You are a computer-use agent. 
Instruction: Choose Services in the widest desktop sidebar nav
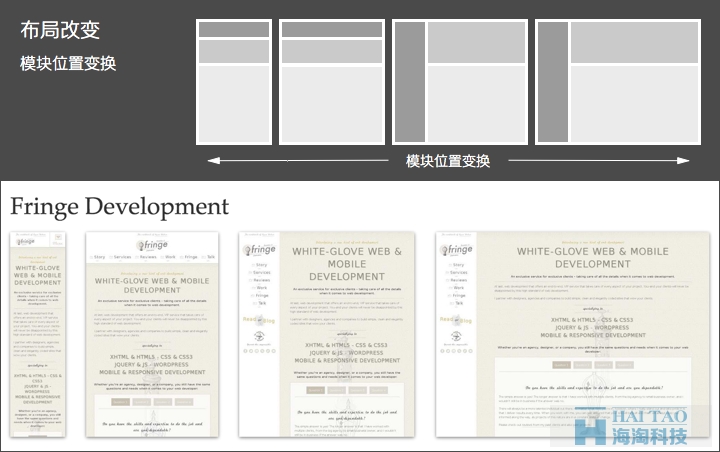(457, 273)
